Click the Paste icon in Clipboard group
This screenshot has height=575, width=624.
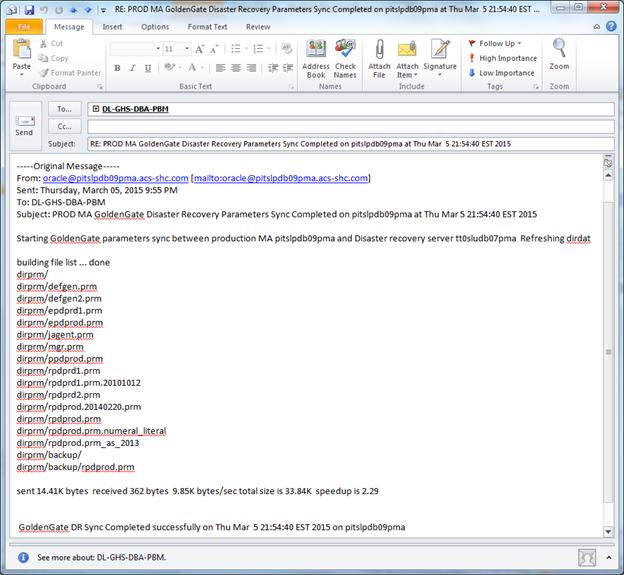tap(21, 53)
